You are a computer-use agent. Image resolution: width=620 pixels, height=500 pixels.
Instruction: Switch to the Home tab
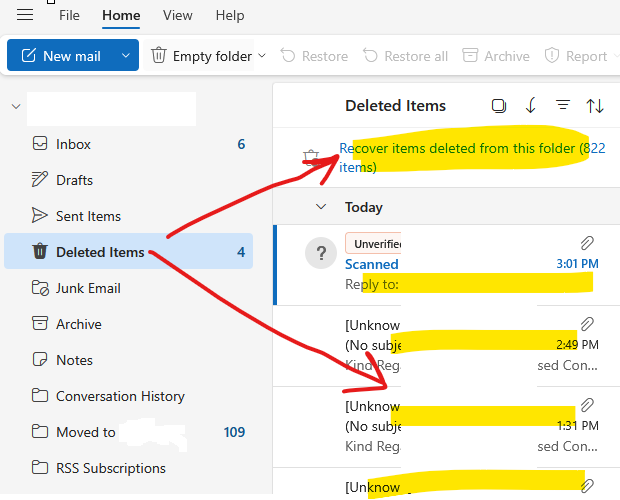(121, 15)
